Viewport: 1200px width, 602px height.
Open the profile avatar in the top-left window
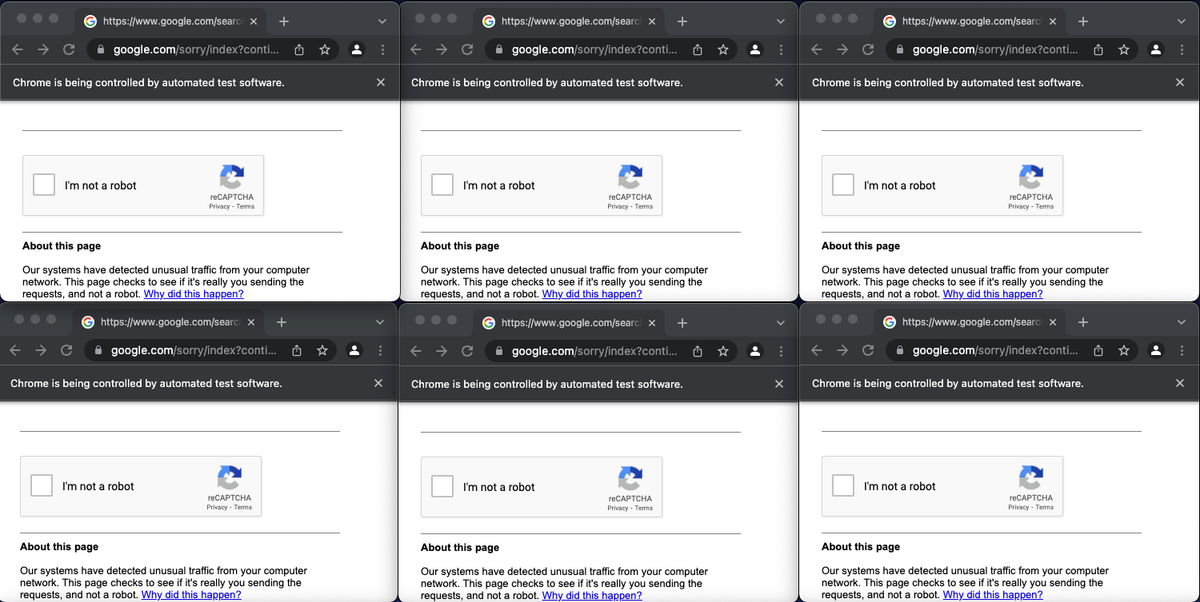tap(357, 49)
